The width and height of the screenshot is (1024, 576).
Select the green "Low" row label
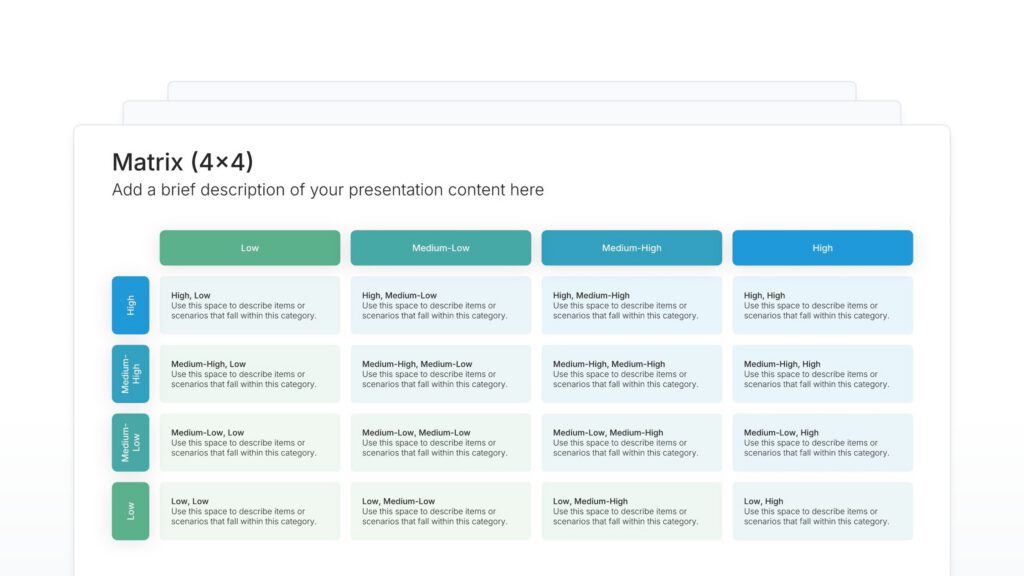pyautogui.click(x=130, y=511)
